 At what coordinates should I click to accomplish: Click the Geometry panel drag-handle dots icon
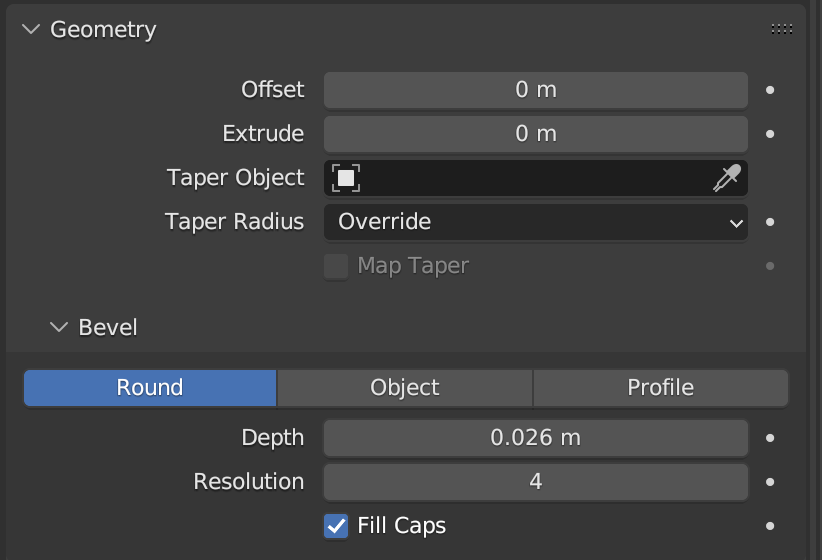[x=782, y=29]
